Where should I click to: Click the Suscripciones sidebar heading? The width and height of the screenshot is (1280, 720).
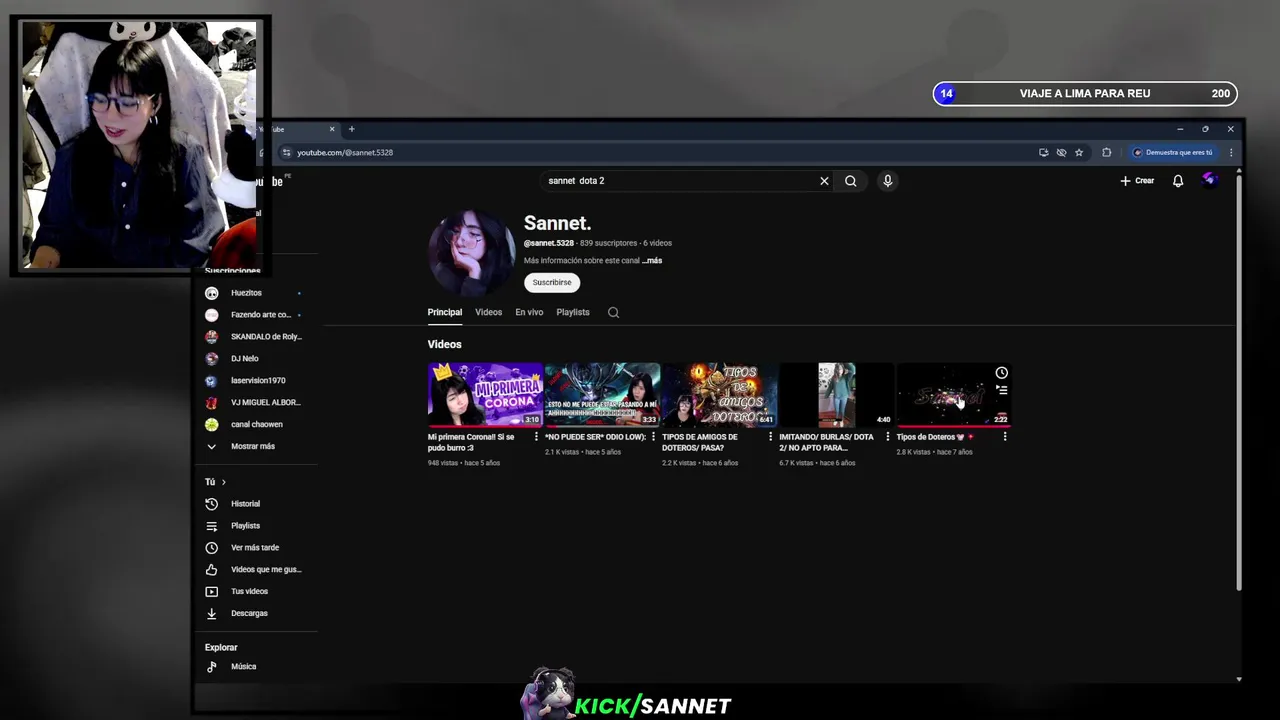click(x=232, y=271)
